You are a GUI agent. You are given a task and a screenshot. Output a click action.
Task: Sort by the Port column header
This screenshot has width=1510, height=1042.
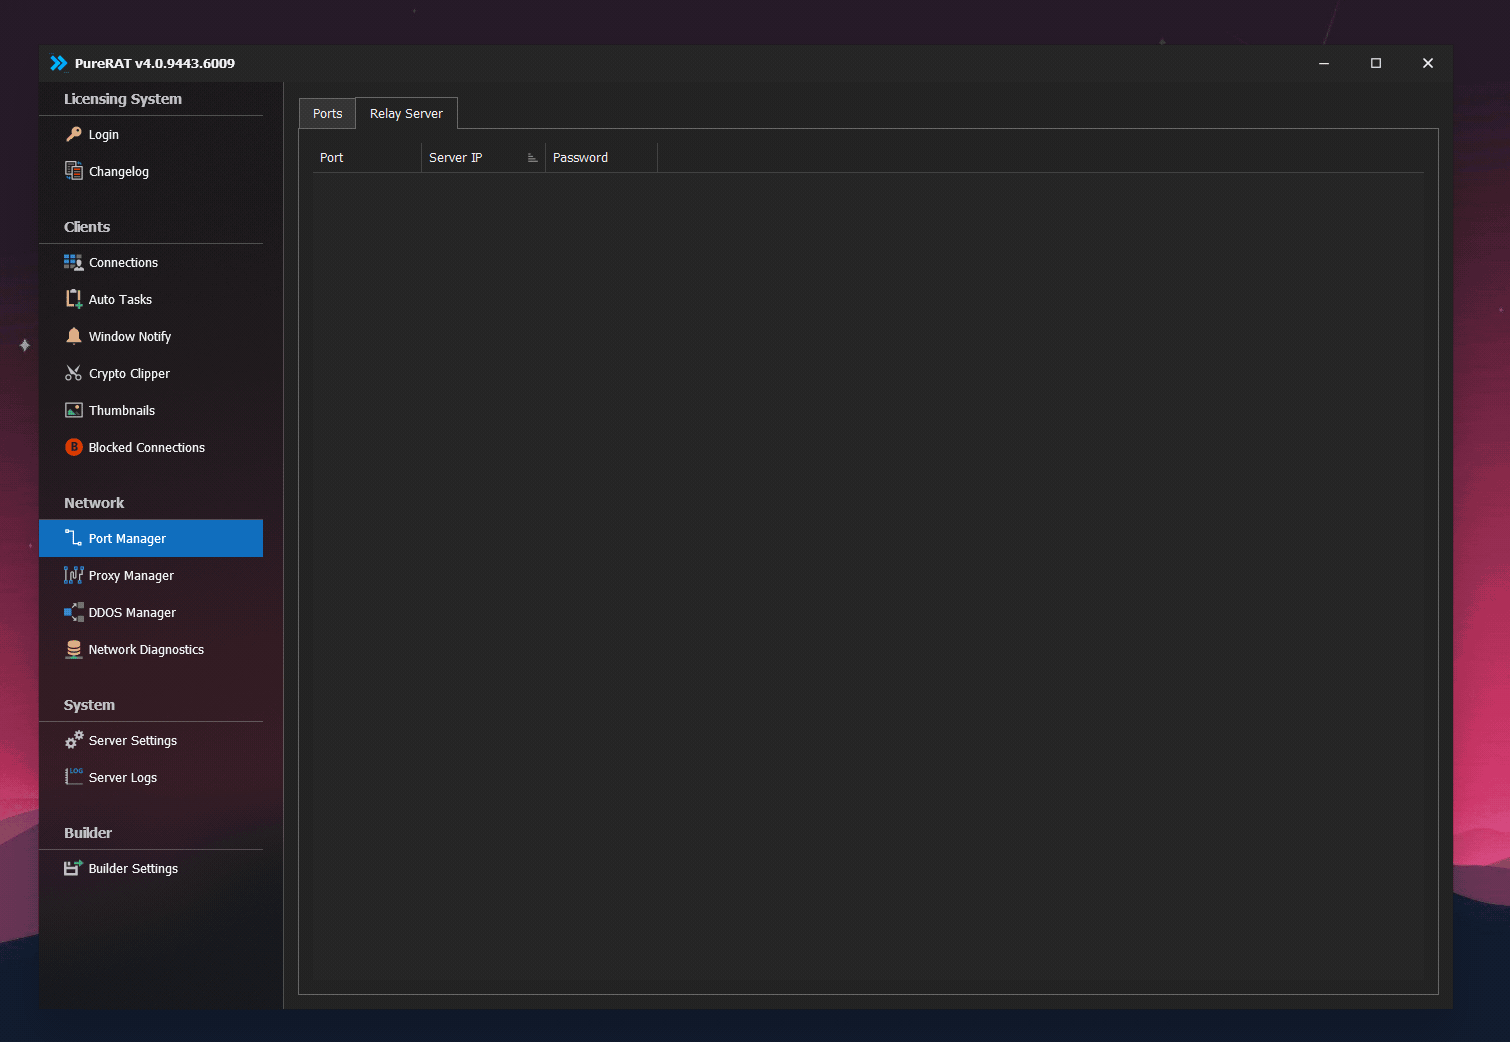tap(366, 157)
